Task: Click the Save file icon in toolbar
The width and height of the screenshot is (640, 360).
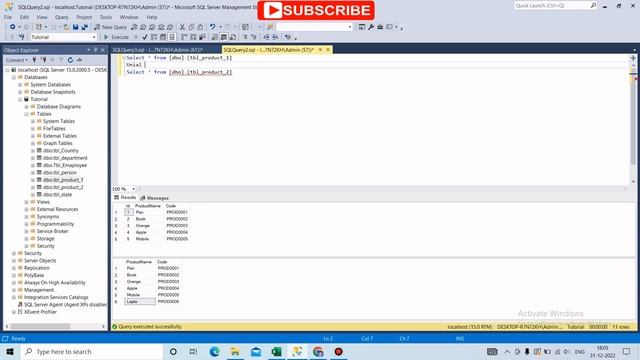Action: click(x=76, y=27)
